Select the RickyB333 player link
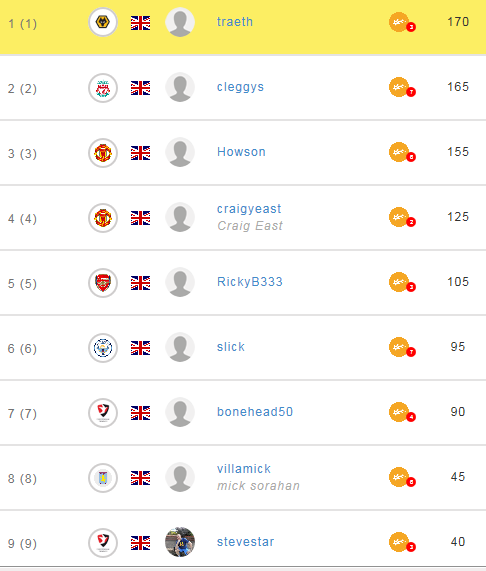Viewport: 486px width, 571px height. (250, 282)
